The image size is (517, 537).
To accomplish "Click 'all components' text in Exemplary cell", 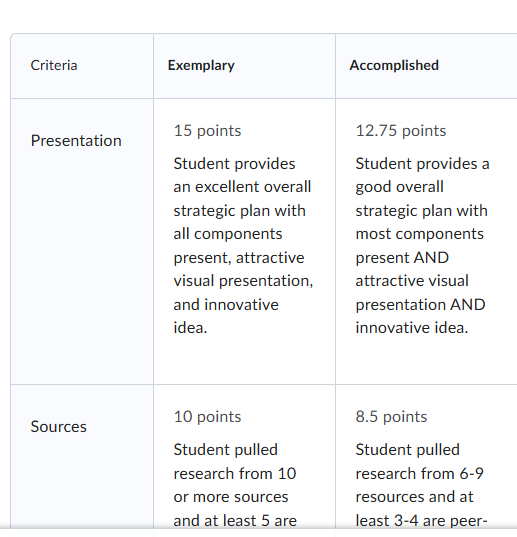I will pos(228,234).
